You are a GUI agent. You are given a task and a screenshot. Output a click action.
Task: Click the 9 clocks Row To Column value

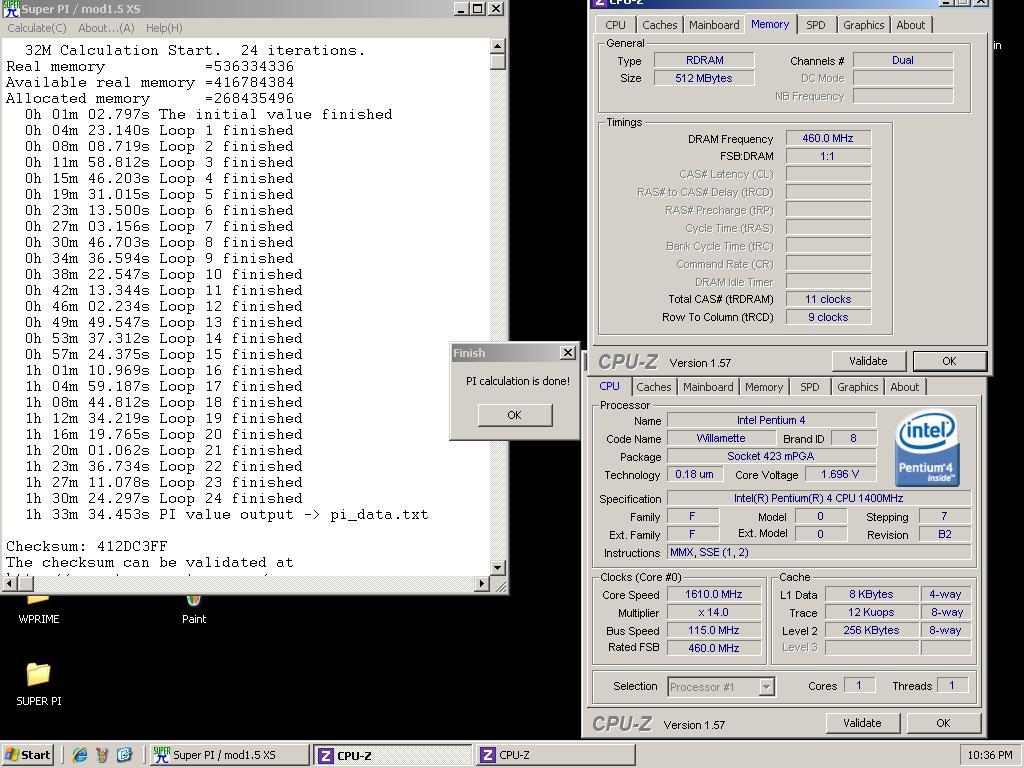pyautogui.click(x=828, y=317)
